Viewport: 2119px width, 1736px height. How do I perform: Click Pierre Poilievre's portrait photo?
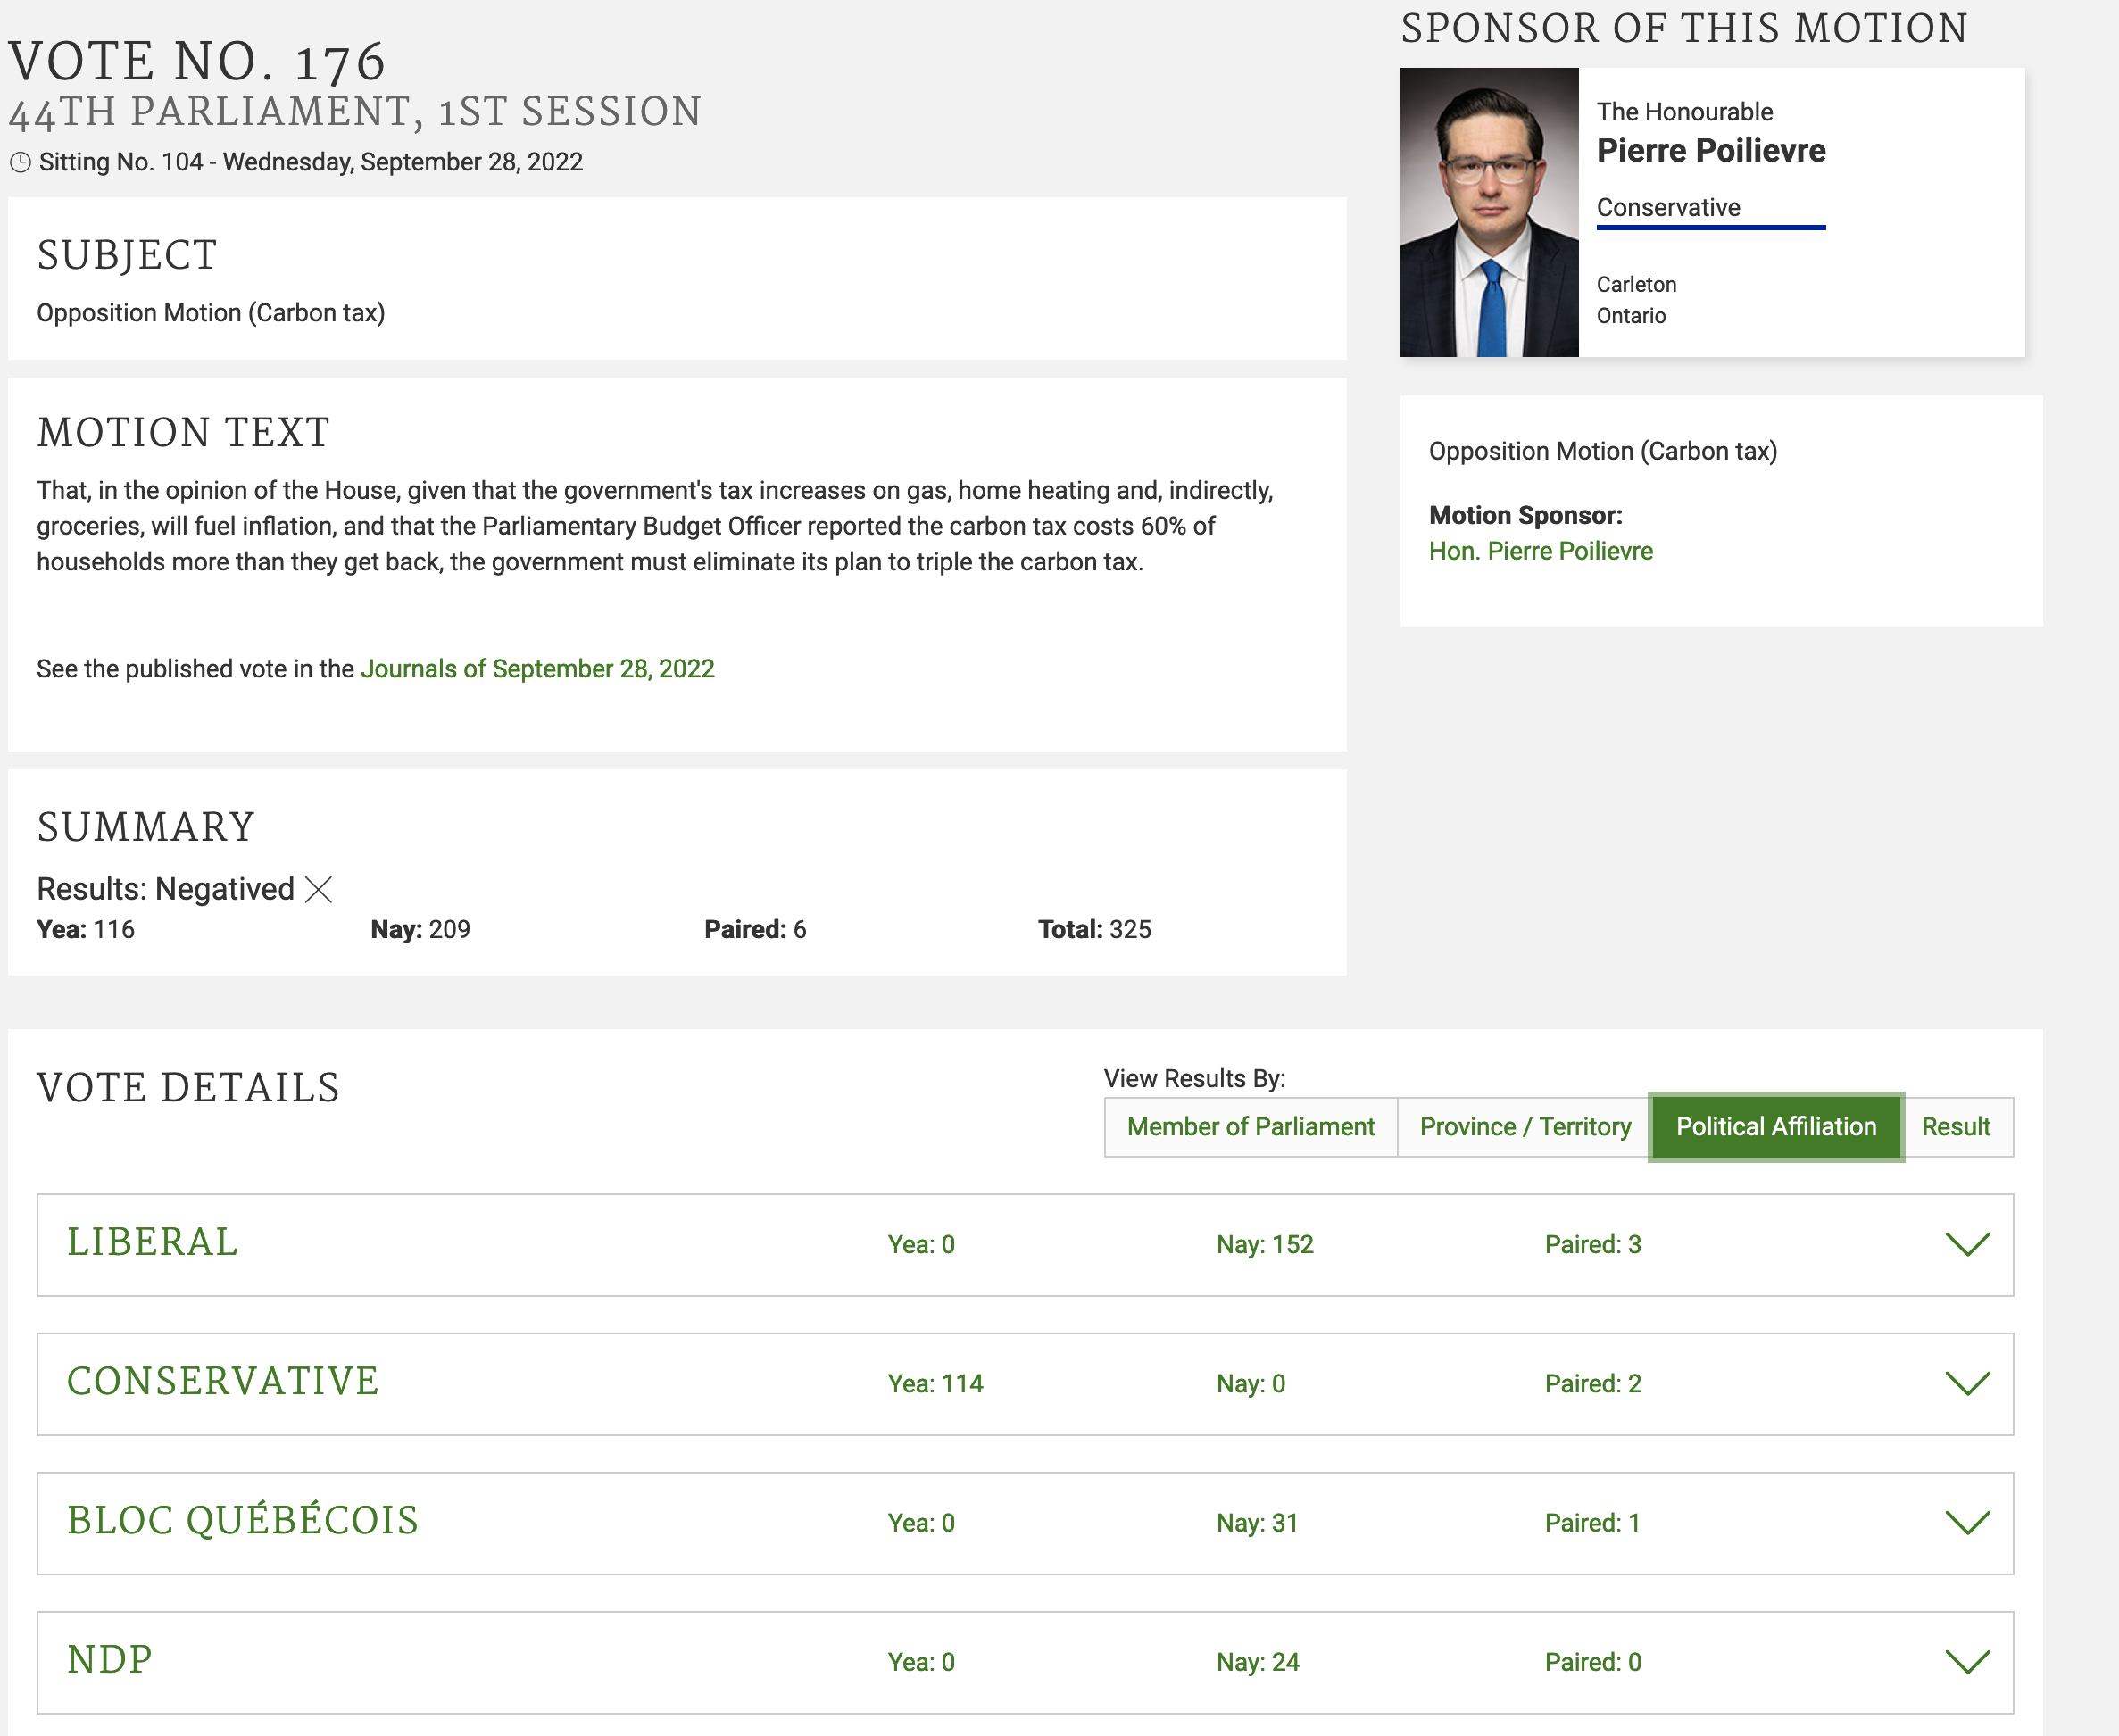click(1488, 212)
